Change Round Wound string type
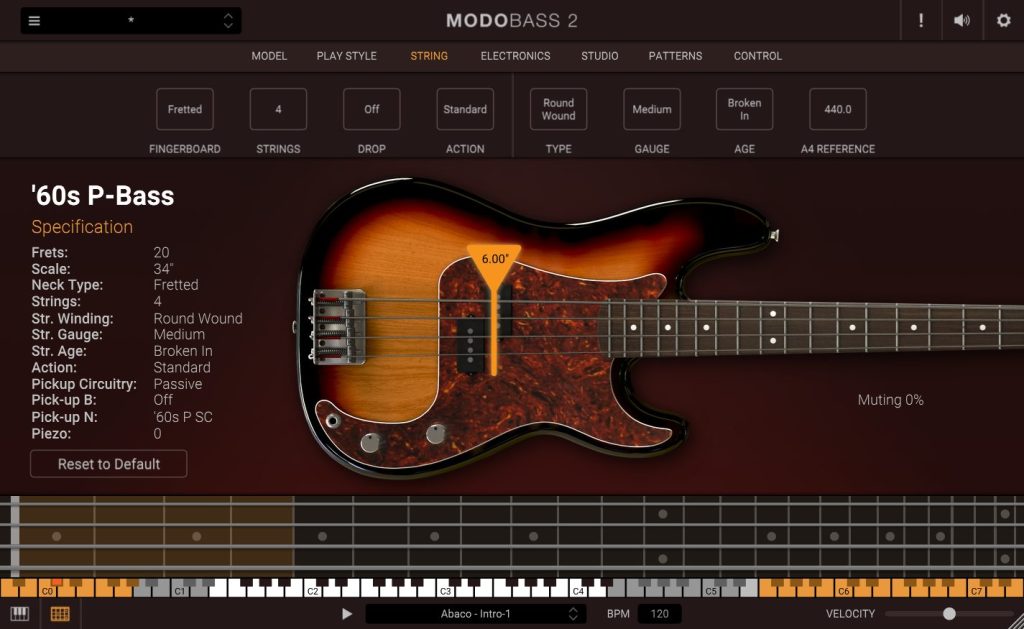This screenshot has height=629, width=1024. click(558, 109)
